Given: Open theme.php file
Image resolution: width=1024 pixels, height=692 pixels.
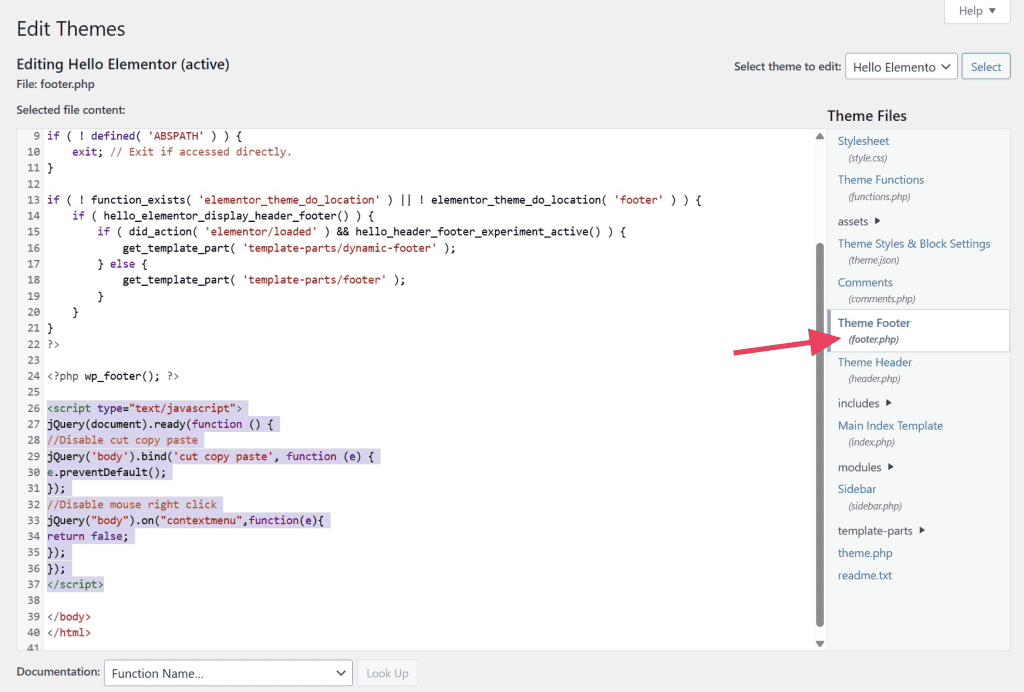Looking at the screenshot, I should tap(865, 553).
